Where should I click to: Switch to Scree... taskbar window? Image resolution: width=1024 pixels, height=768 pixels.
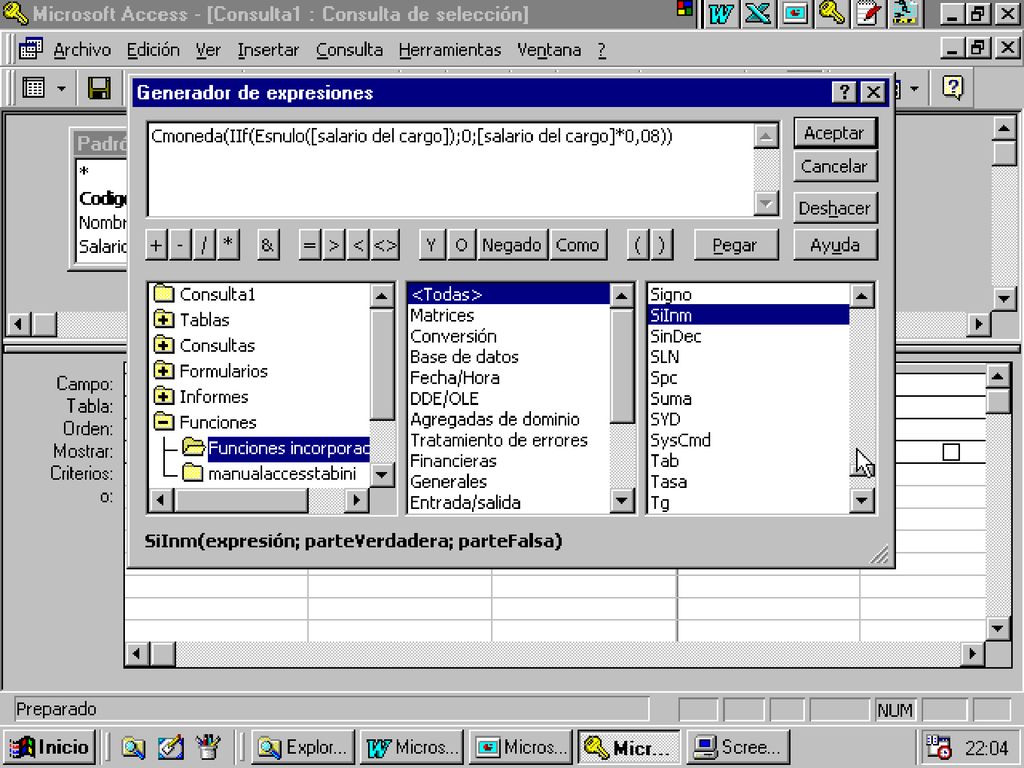739,747
